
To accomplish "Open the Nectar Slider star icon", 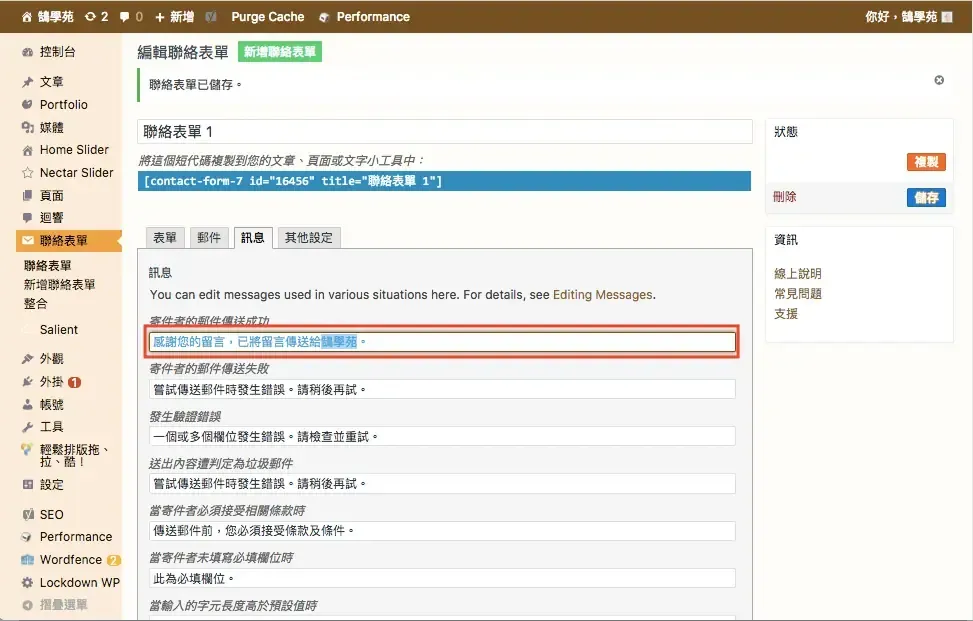I will [27, 172].
